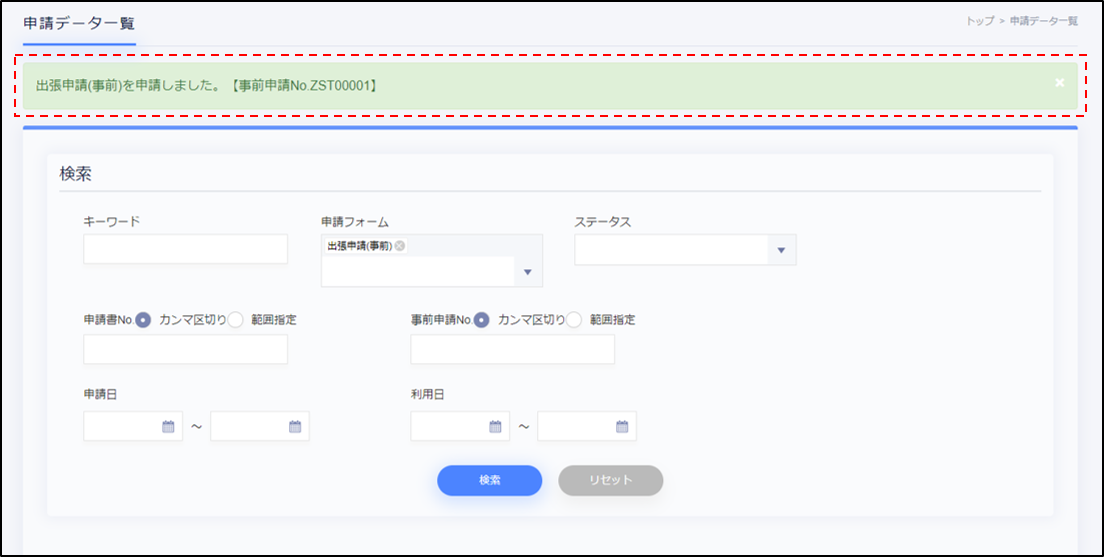Image resolution: width=1104 pixels, height=557 pixels.
Task: Click the 申請データ一覧 page title tab
Action: tap(79, 23)
